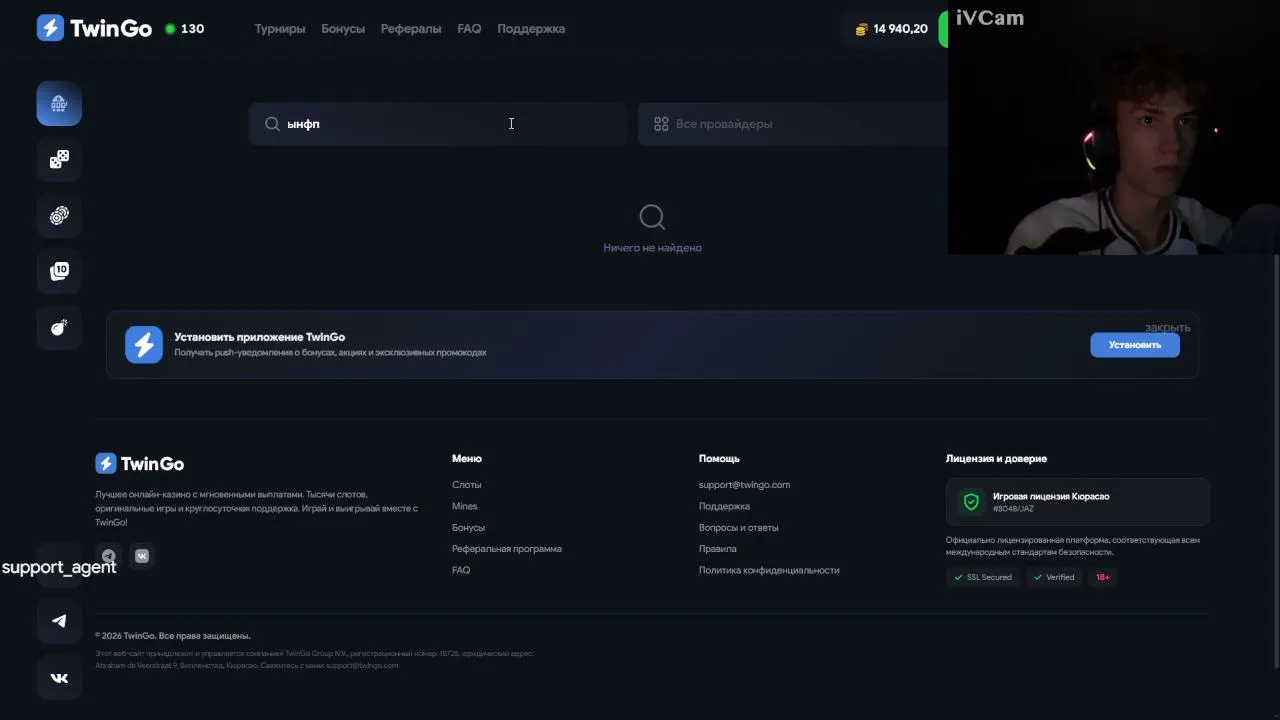Open the Политика конфиденциальности link

(x=769, y=570)
